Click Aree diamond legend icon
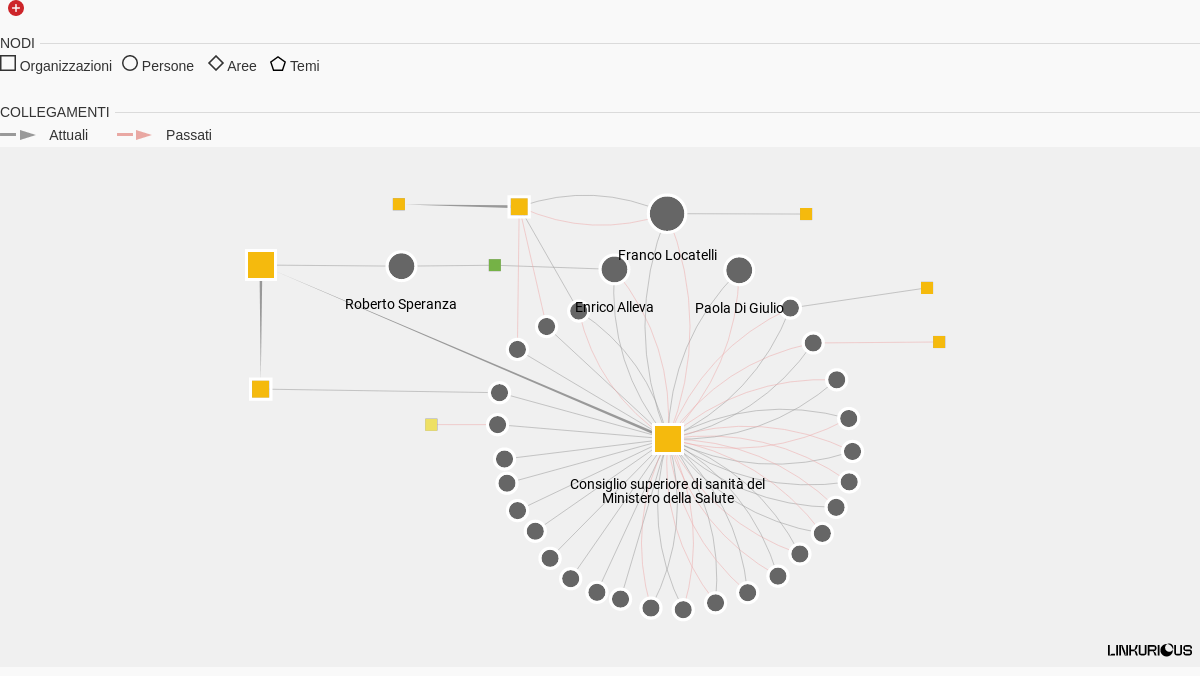This screenshot has width=1200, height=676. [x=216, y=63]
